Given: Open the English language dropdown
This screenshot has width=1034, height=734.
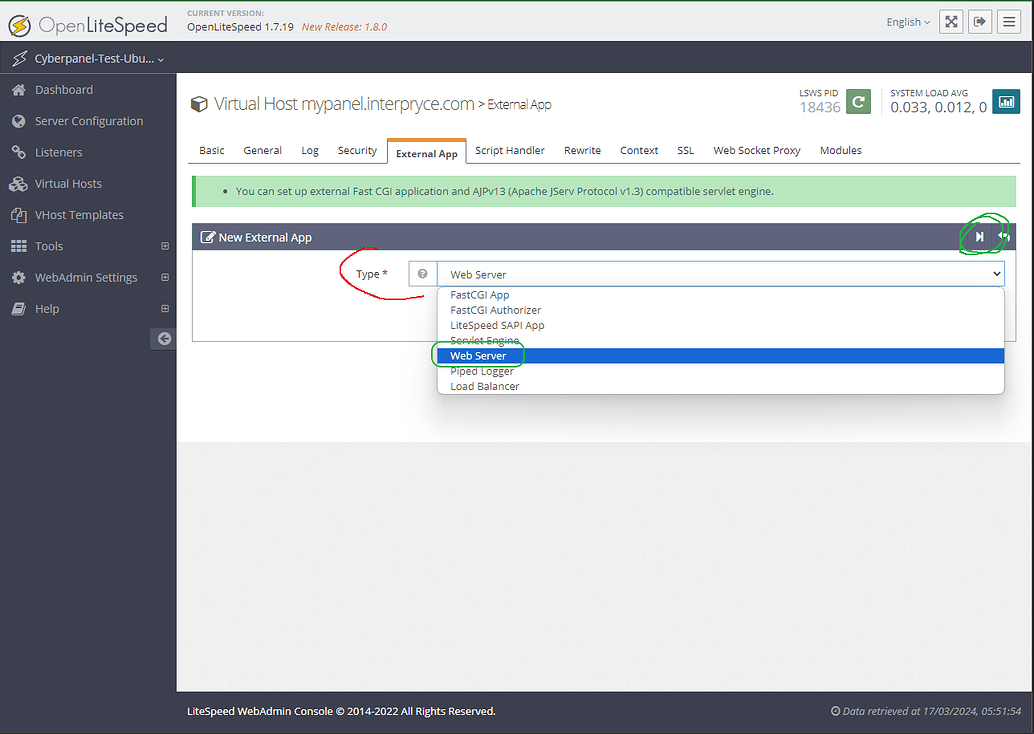Looking at the screenshot, I should click(x=906, y=21).
